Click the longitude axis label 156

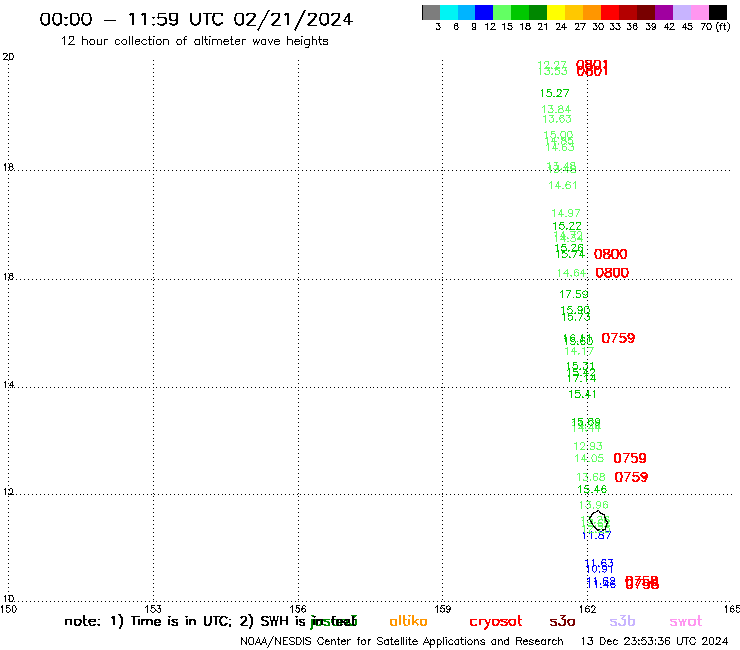click(x=298, y=609)
